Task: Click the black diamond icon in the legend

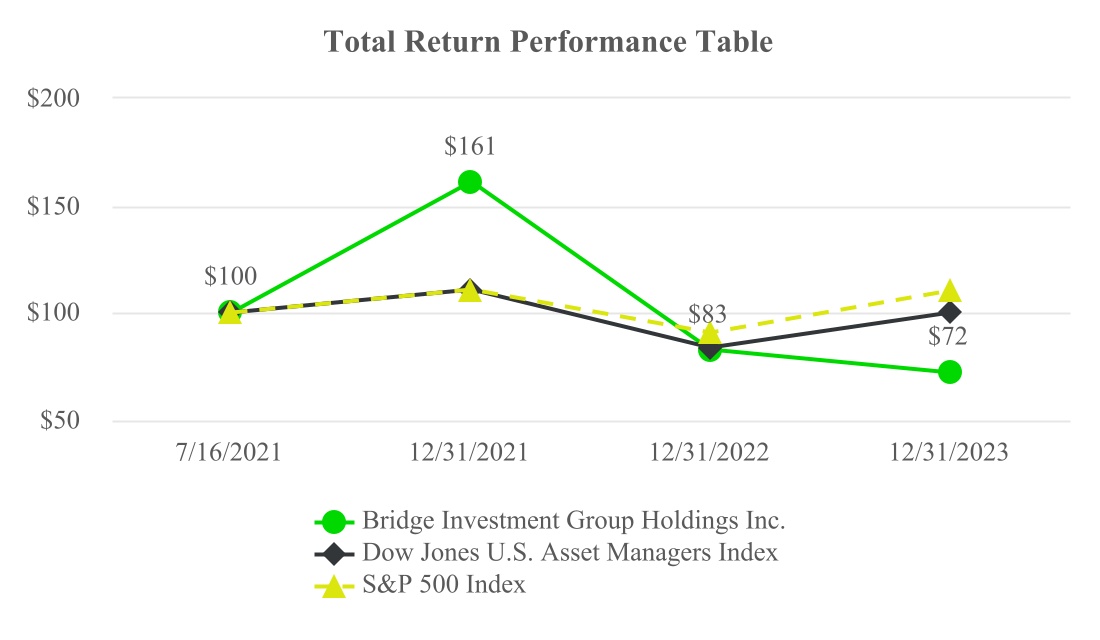Action: coord(334,553)
